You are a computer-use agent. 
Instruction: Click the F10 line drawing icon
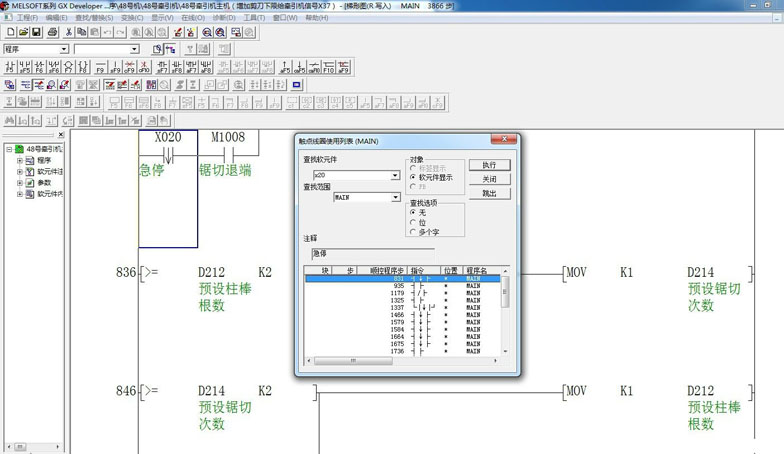[x=329, y=68]
